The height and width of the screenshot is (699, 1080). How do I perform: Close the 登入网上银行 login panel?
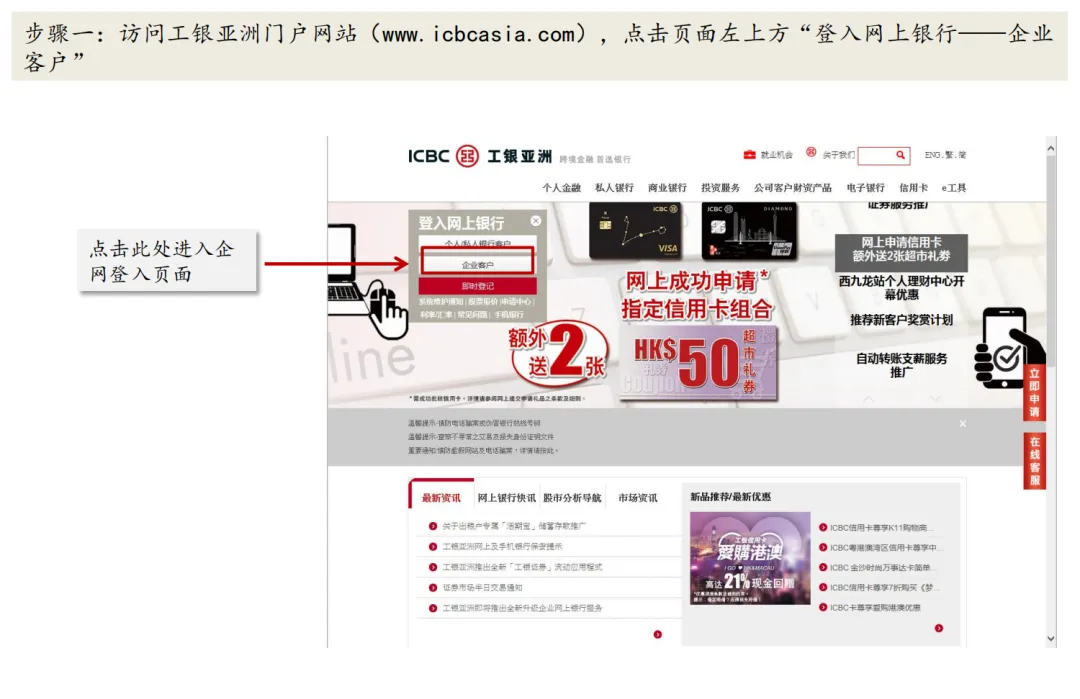tap(536, 221)
